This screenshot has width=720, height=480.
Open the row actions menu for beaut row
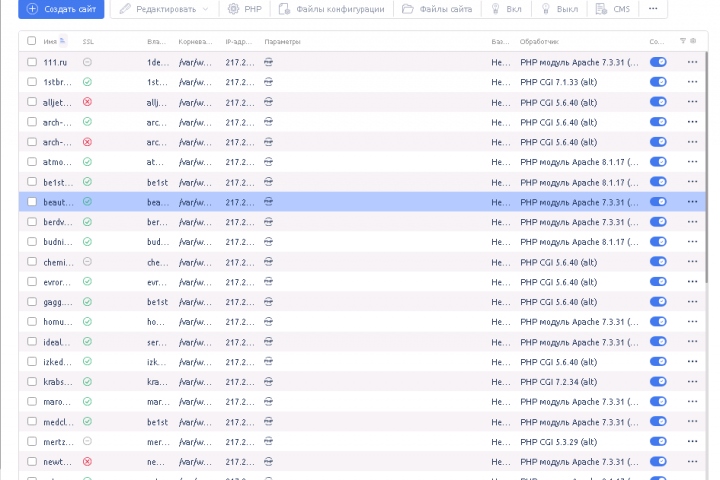[692, 202]
